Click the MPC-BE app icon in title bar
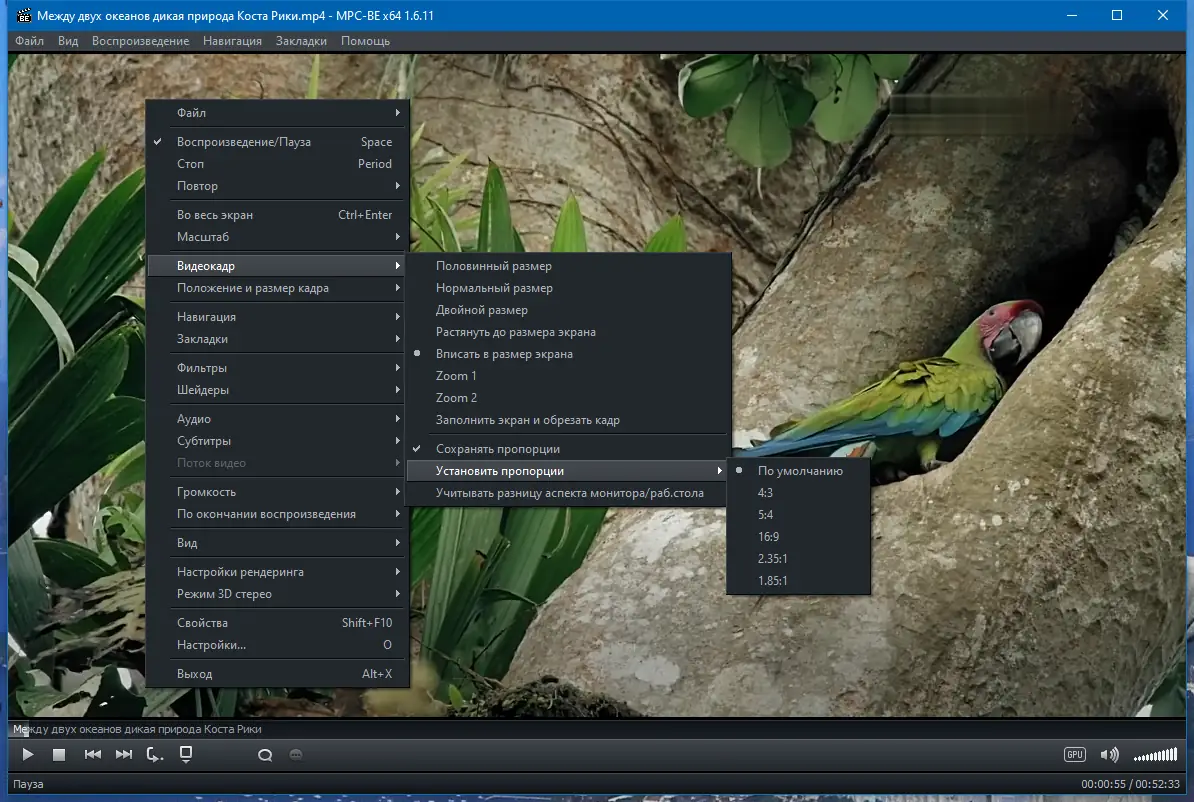The height and width of the screenshot is (802, 1194). tap(22, 16)
